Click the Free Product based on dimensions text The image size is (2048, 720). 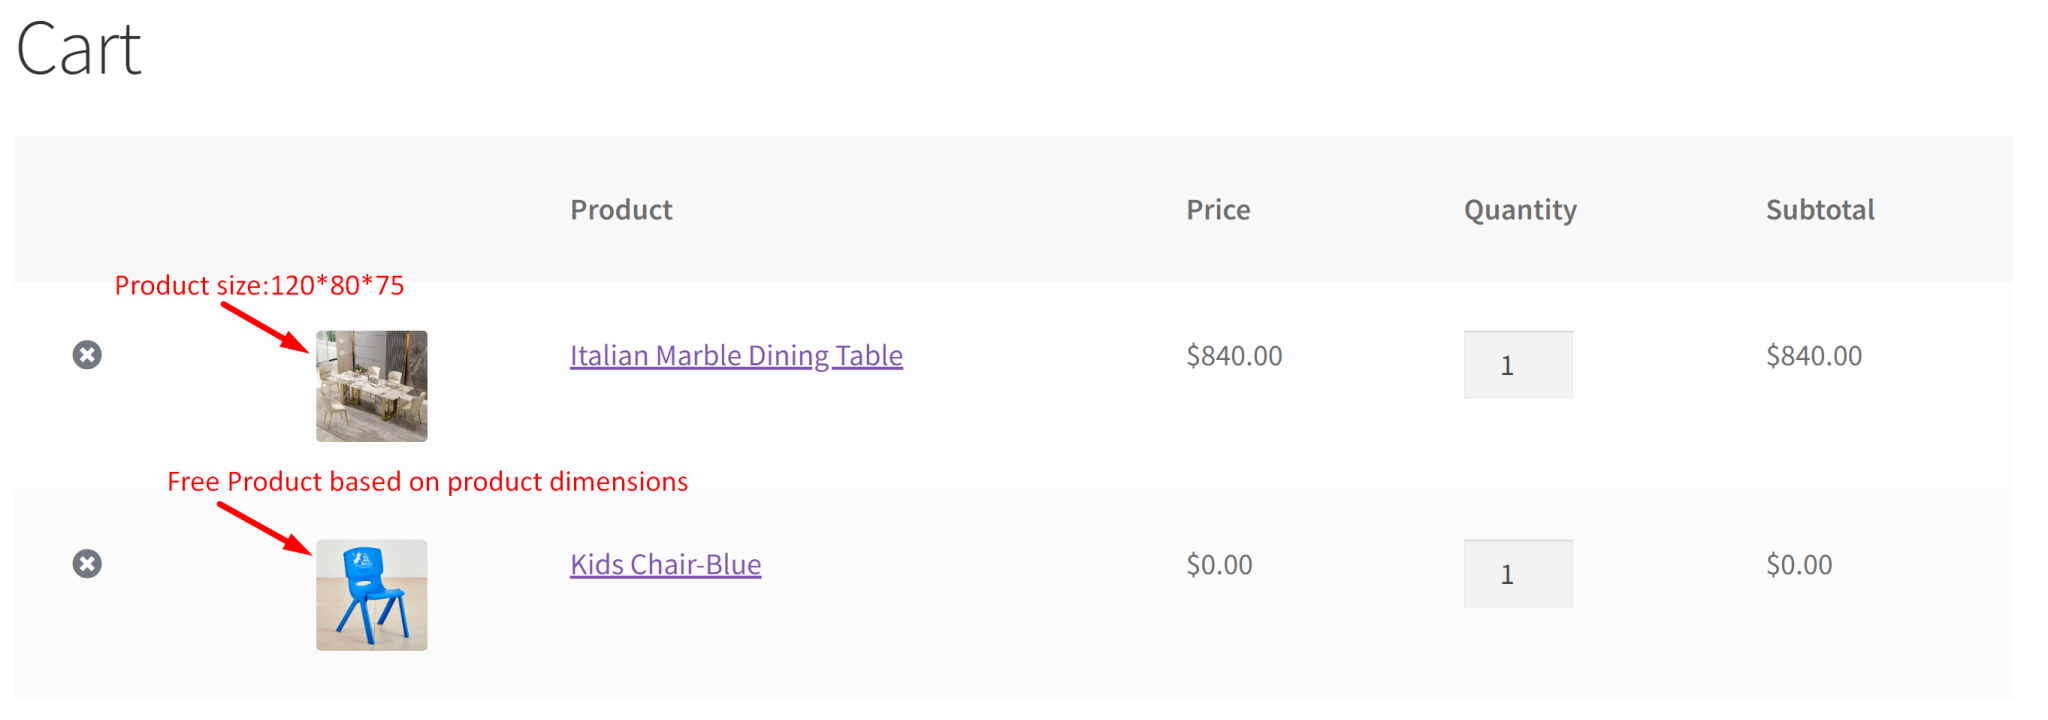coord(428,481)
